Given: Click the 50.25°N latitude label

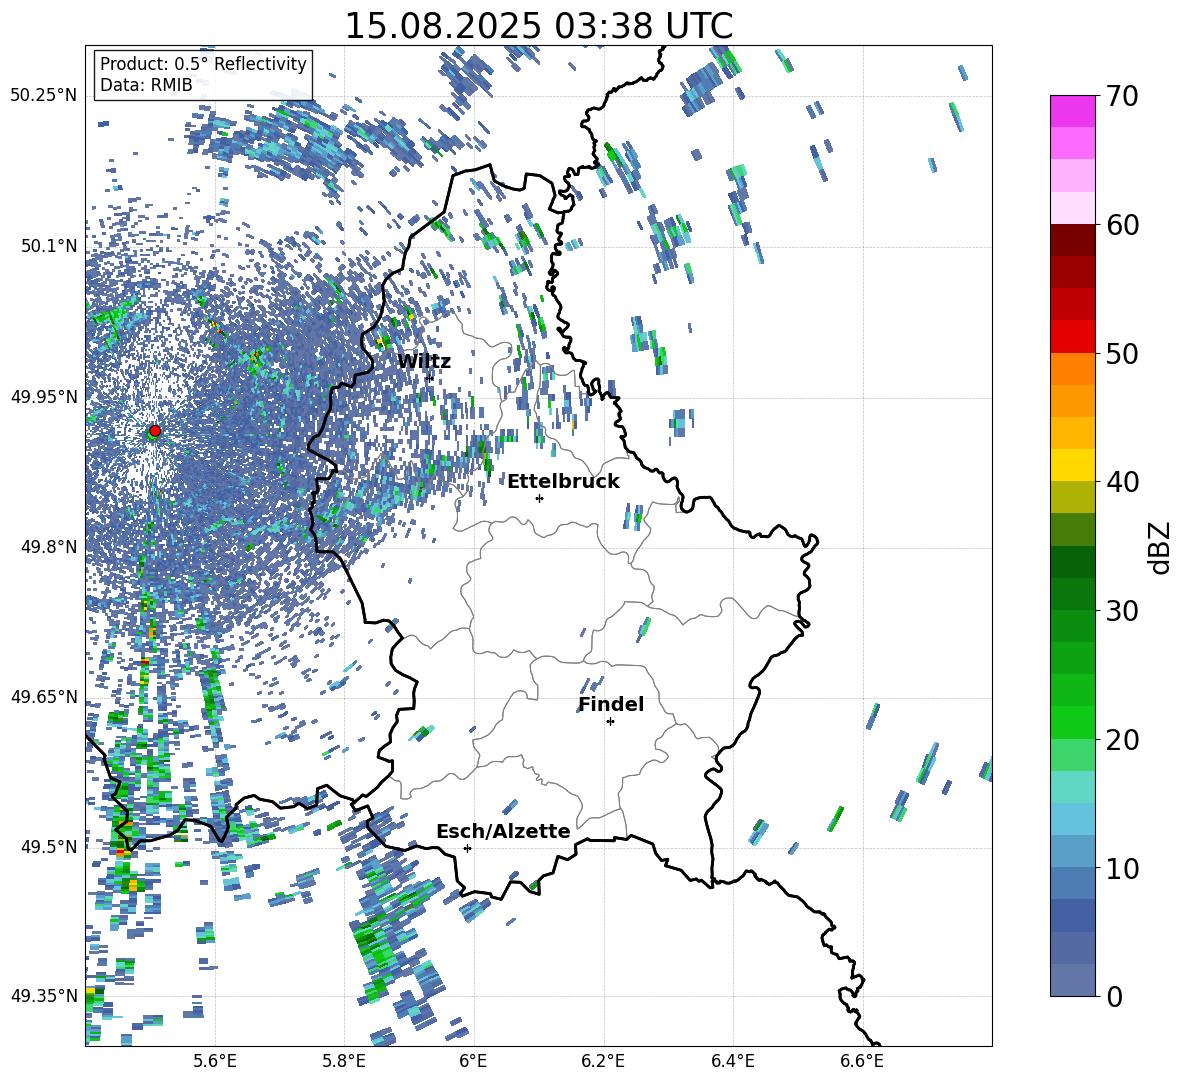Looking at the screenshot, I should pos(44,96).
